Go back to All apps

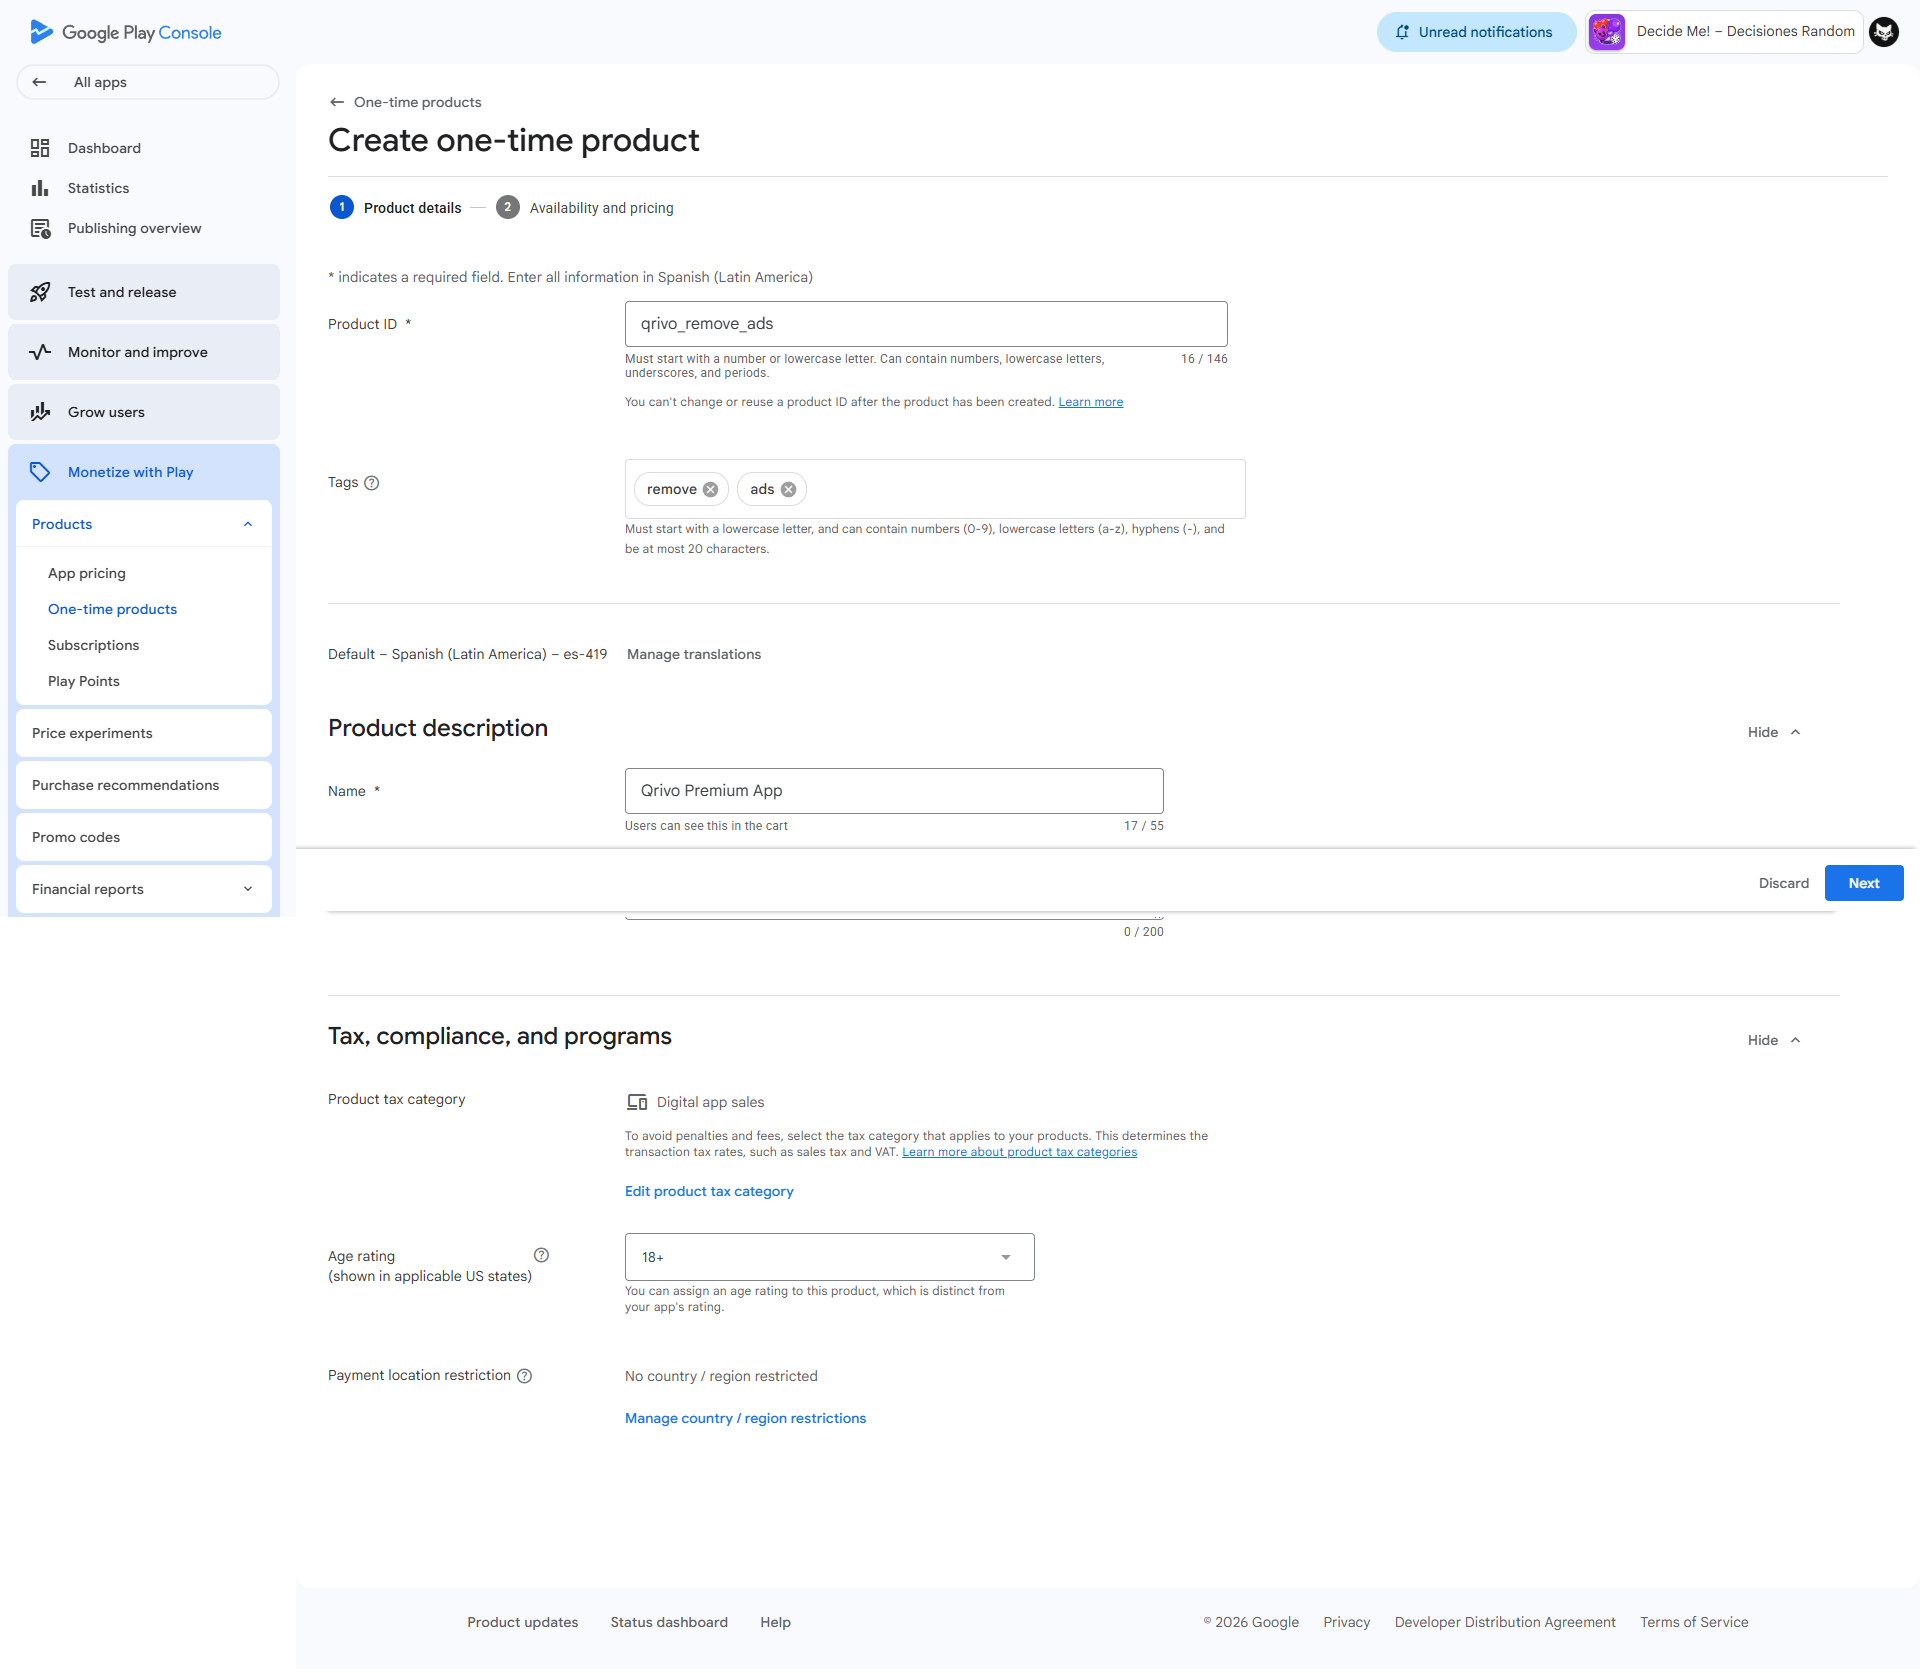click(x=147, y=82)
